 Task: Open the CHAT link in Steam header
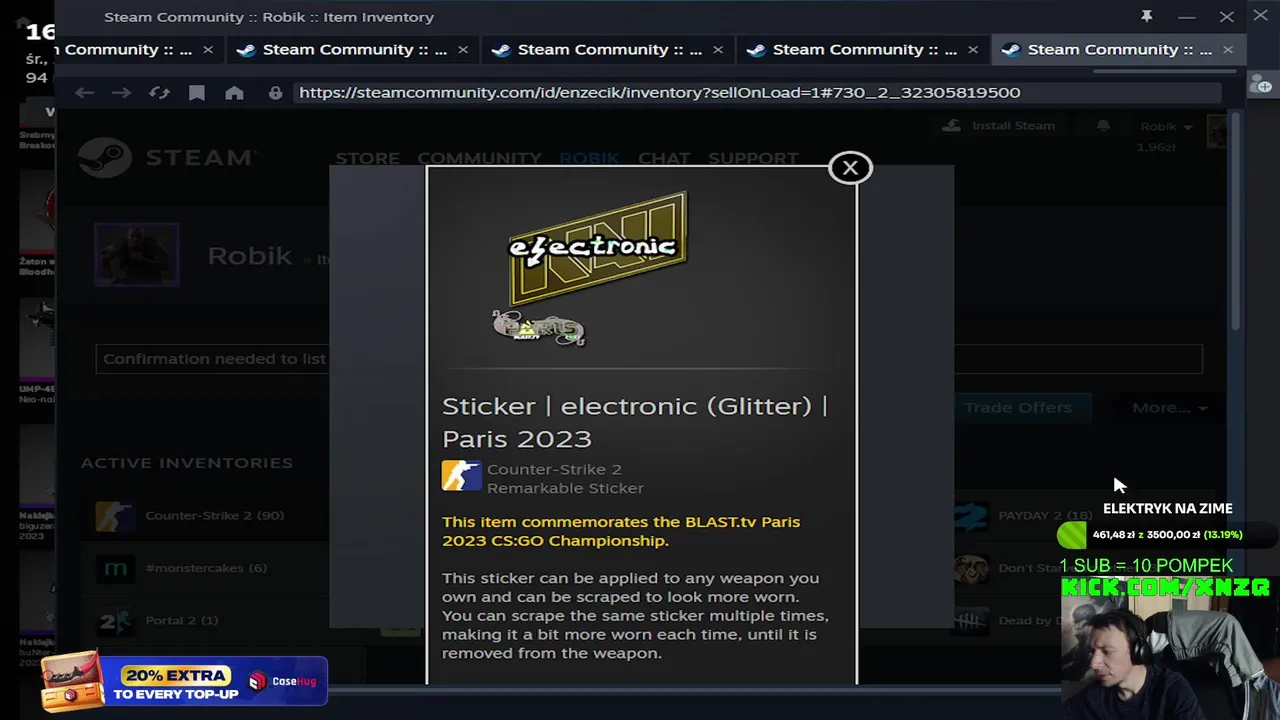[x=664, y=158]
